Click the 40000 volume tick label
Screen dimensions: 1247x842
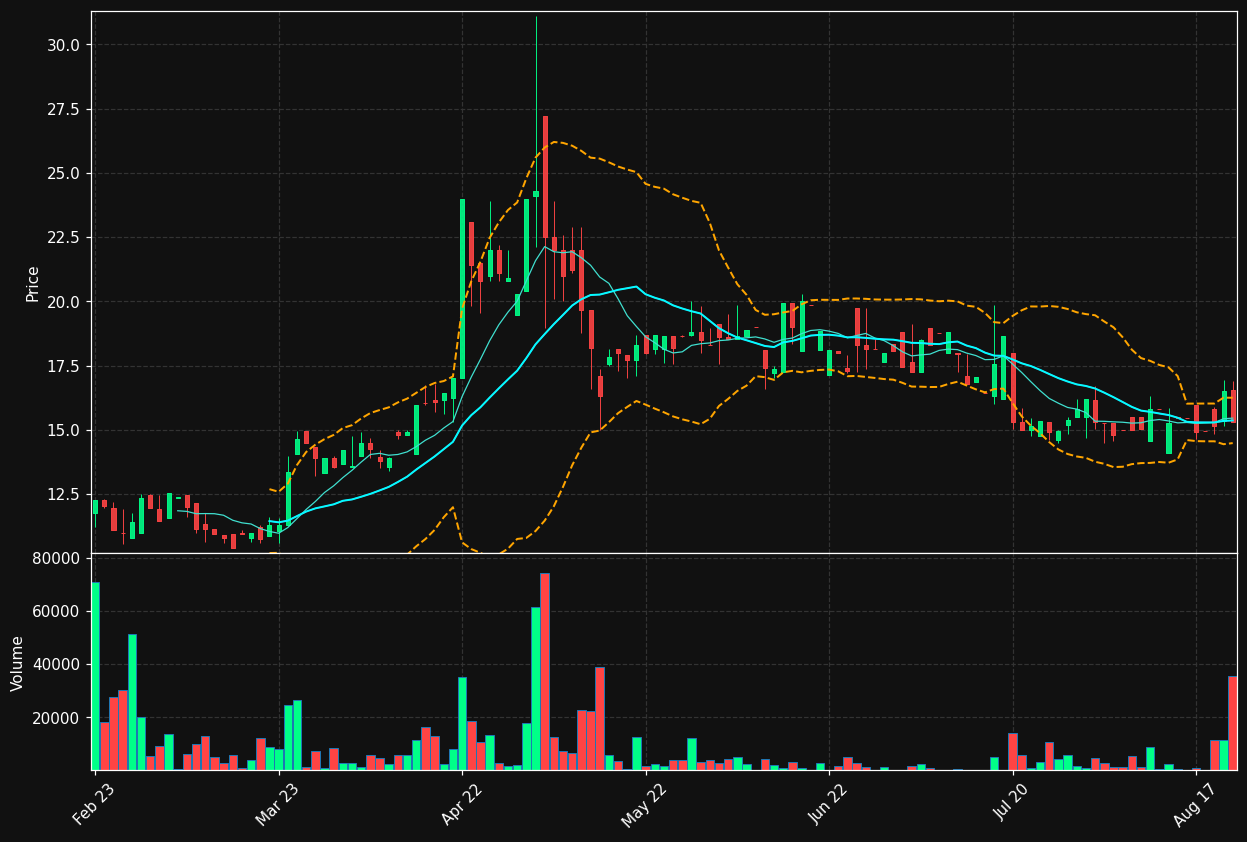pyautogui.click(x=56, y=665)
